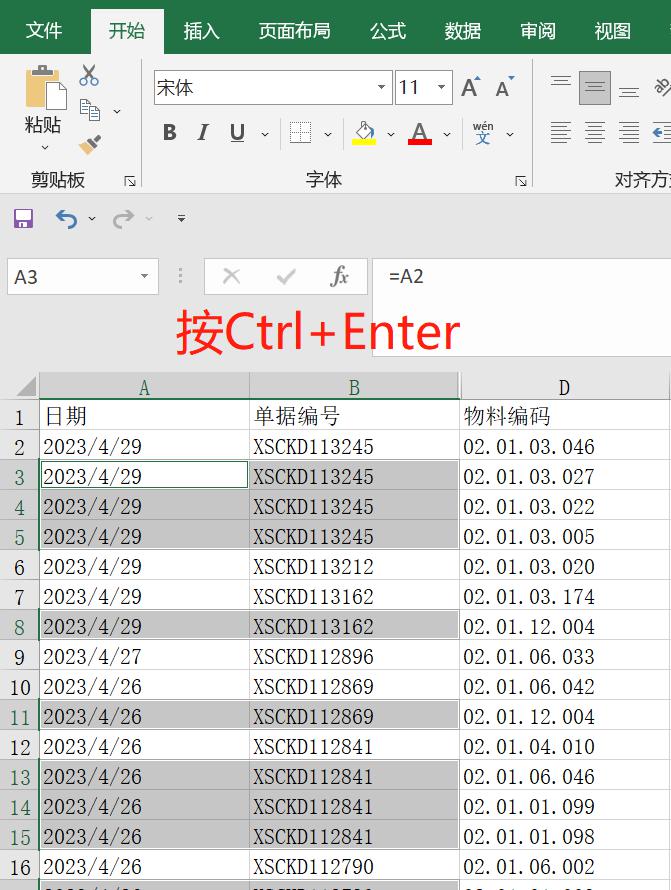Viewport: 671px width, 890px height.
Task: Open Insert Function fx dialog
Action: tap(339, 276)
